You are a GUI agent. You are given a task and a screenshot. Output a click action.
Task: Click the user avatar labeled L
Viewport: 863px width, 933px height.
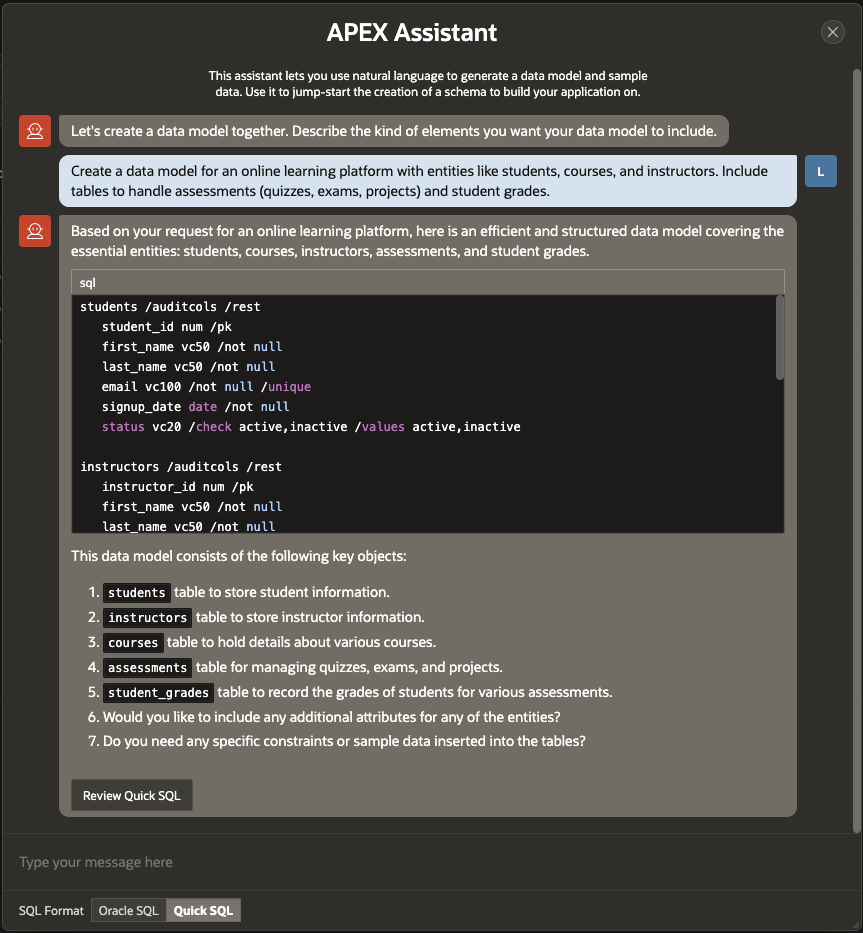click(x=820, y=171)
